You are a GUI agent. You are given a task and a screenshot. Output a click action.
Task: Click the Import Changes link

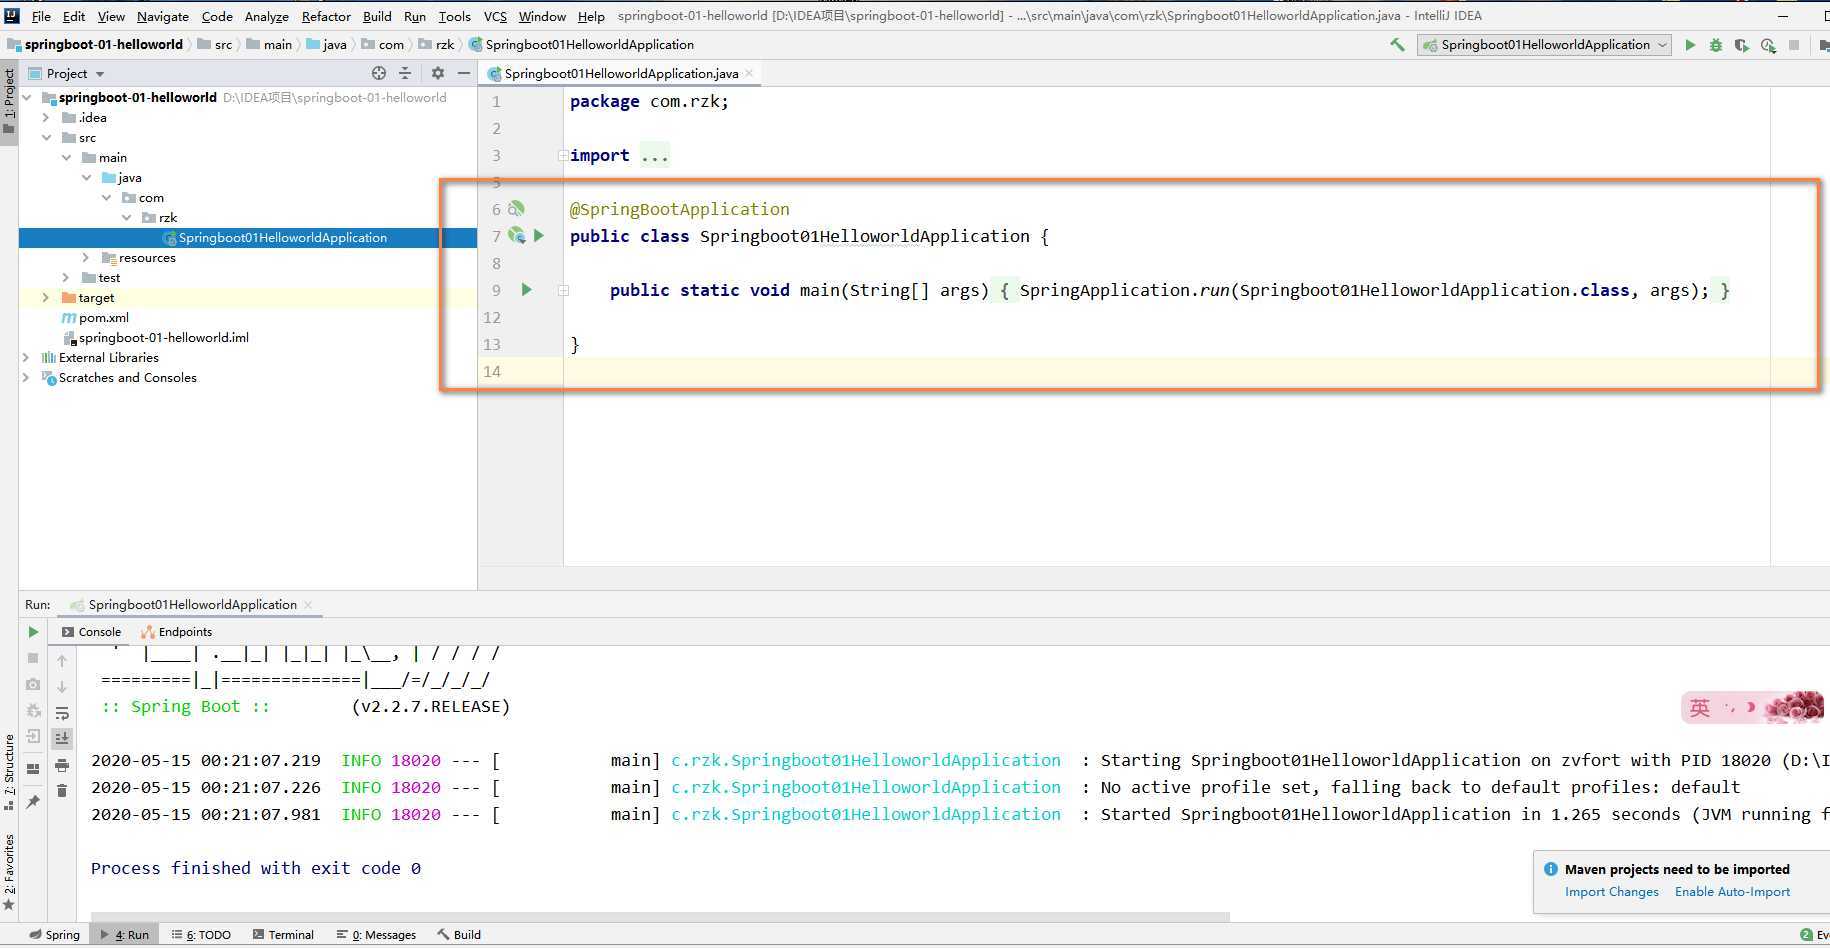click(x=1611, y=892)
